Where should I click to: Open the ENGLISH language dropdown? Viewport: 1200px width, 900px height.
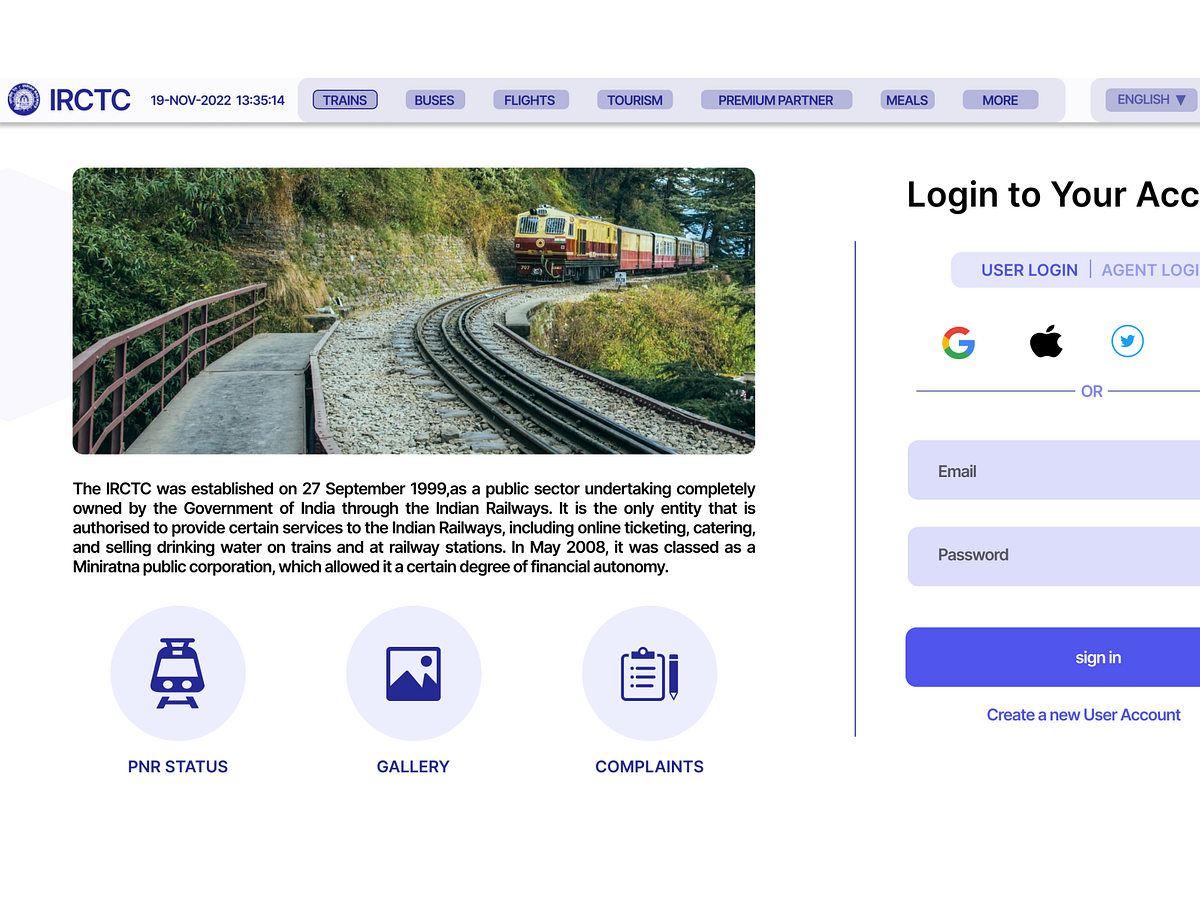pyautogui.click(x=1150, y=100)
